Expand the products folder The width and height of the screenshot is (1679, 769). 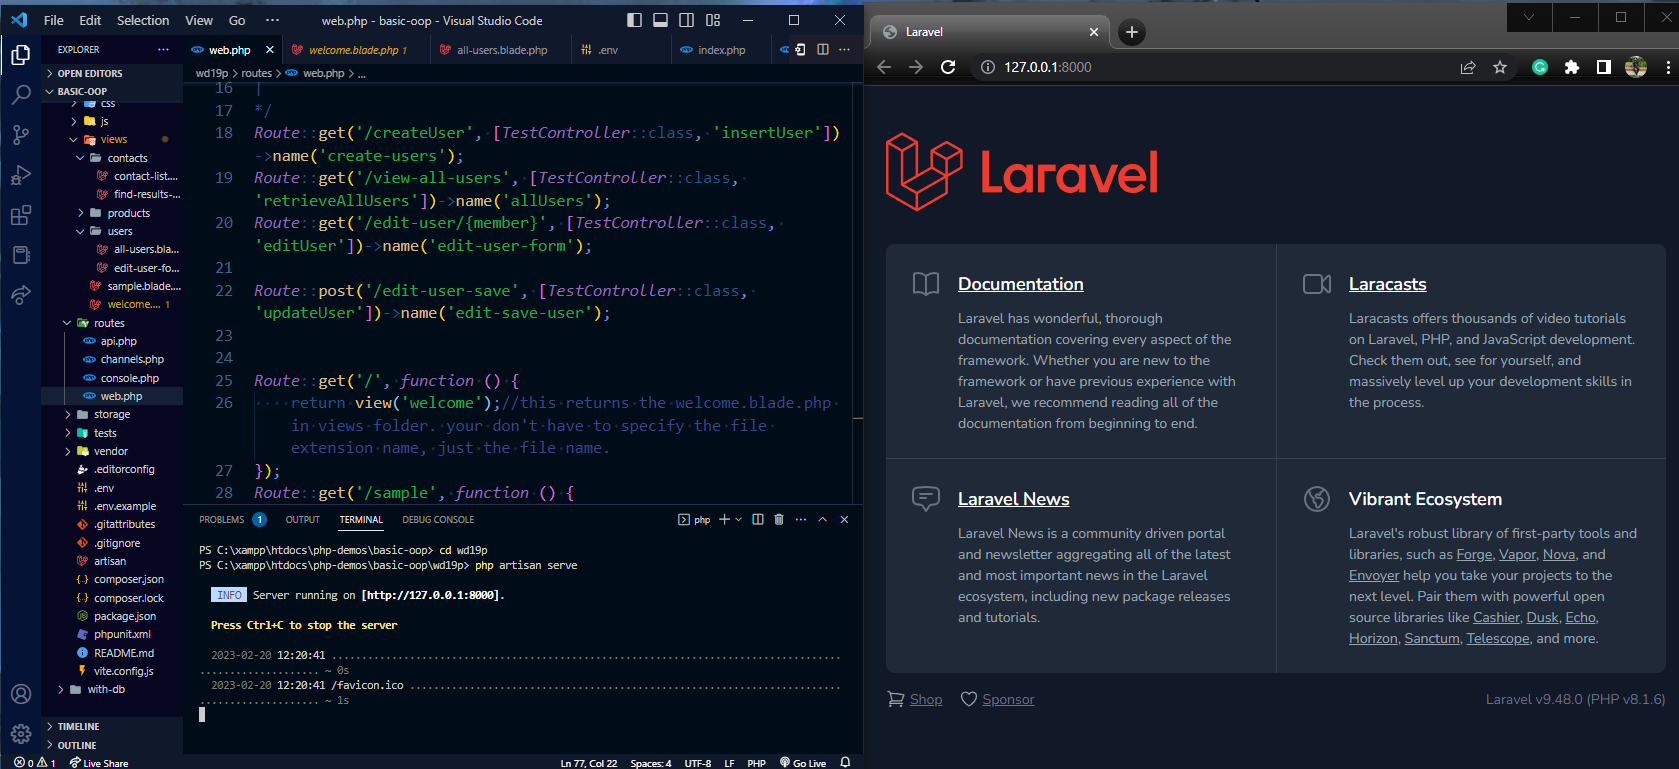pos(112,213)
